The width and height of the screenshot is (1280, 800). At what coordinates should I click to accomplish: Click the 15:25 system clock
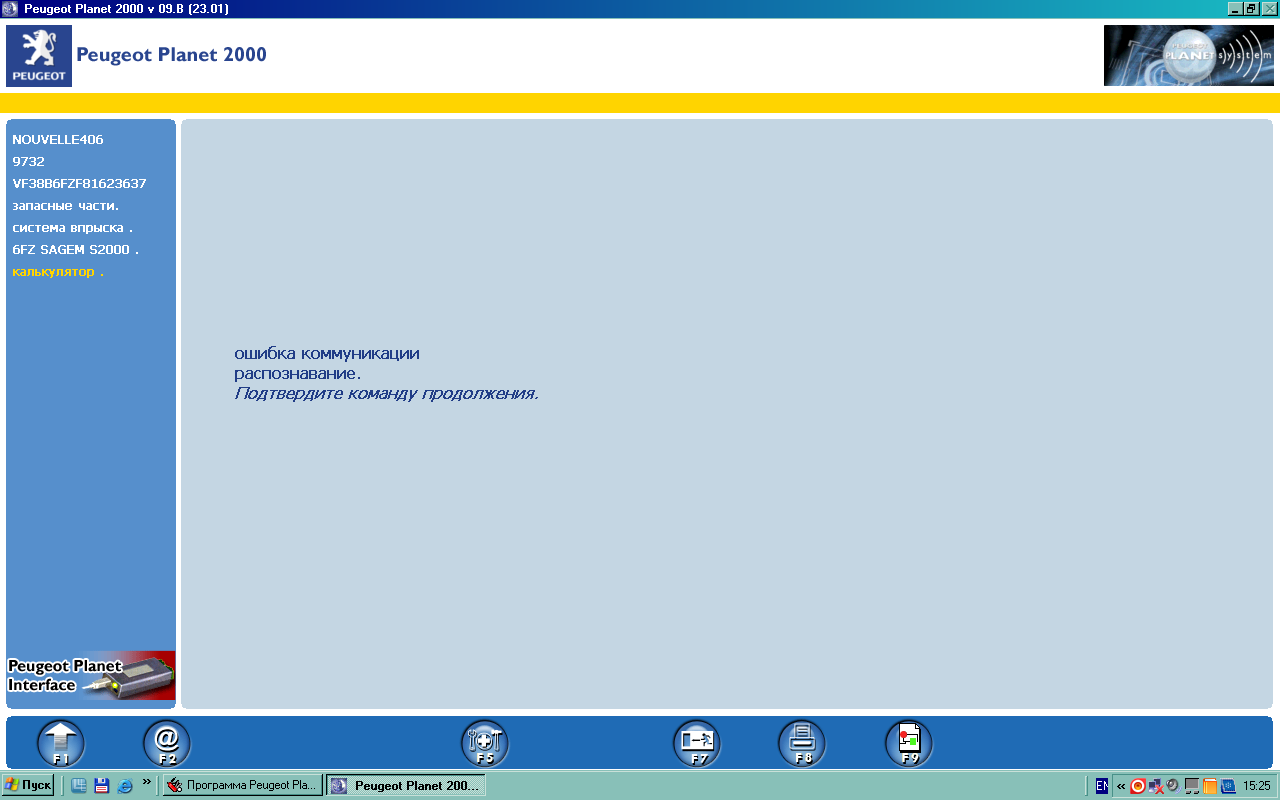tap(1257, 786)
